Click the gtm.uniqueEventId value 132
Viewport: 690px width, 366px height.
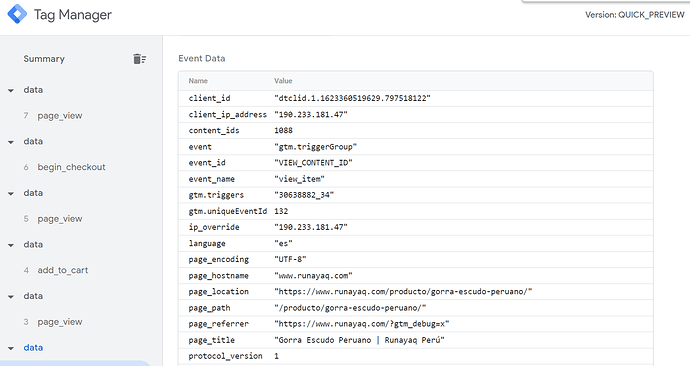[x=281, y=211]
